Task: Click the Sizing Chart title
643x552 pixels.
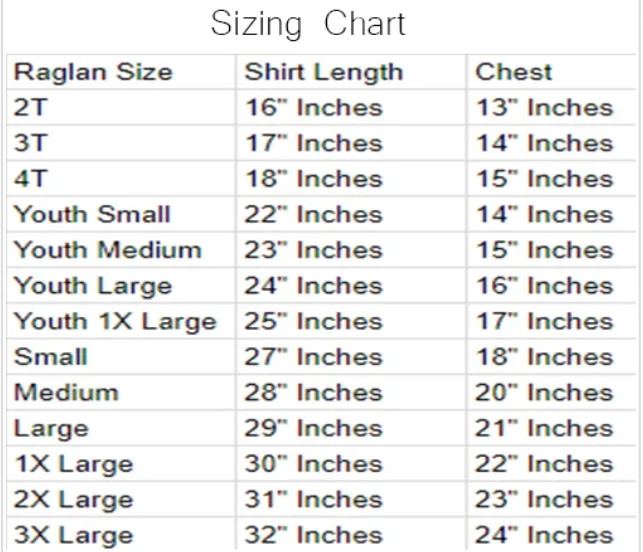Action: click(308, 24)
